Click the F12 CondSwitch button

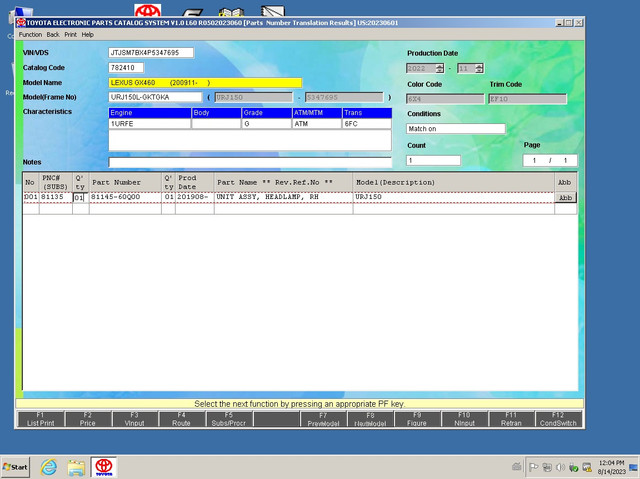[x=558, y=419]
